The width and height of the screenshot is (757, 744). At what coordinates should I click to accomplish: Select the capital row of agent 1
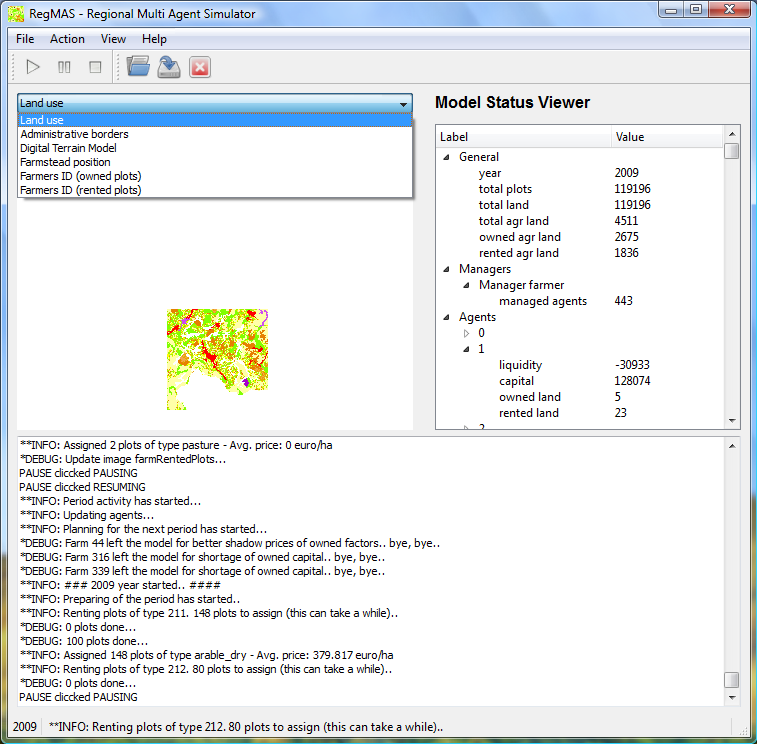(579, 380)
